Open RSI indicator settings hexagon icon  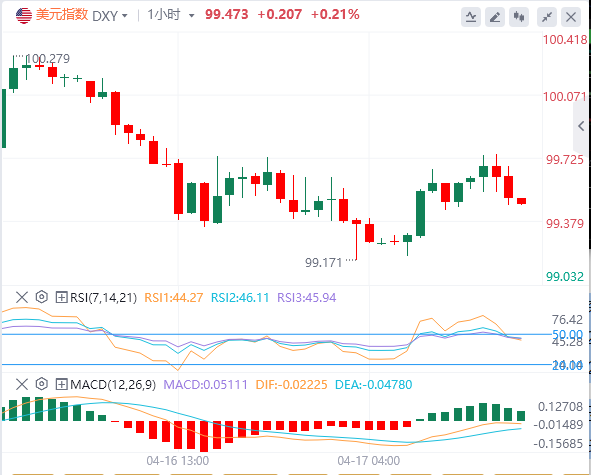tap(41, 297)
